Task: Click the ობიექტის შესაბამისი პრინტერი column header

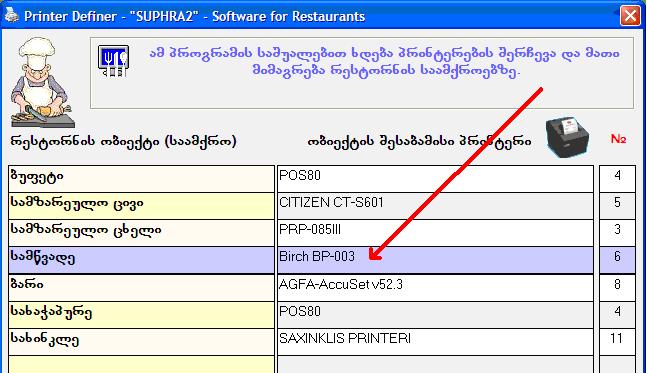Action: tap(419, 141)
